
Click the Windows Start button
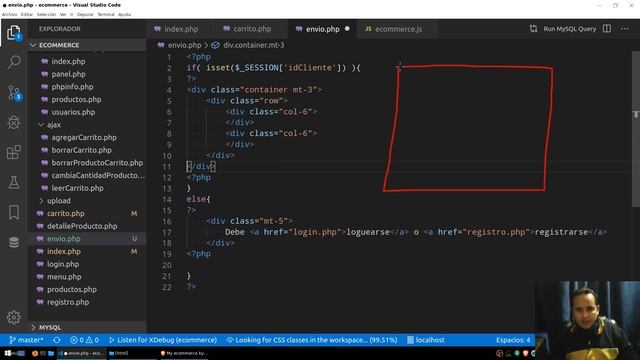tap(8, 353)
